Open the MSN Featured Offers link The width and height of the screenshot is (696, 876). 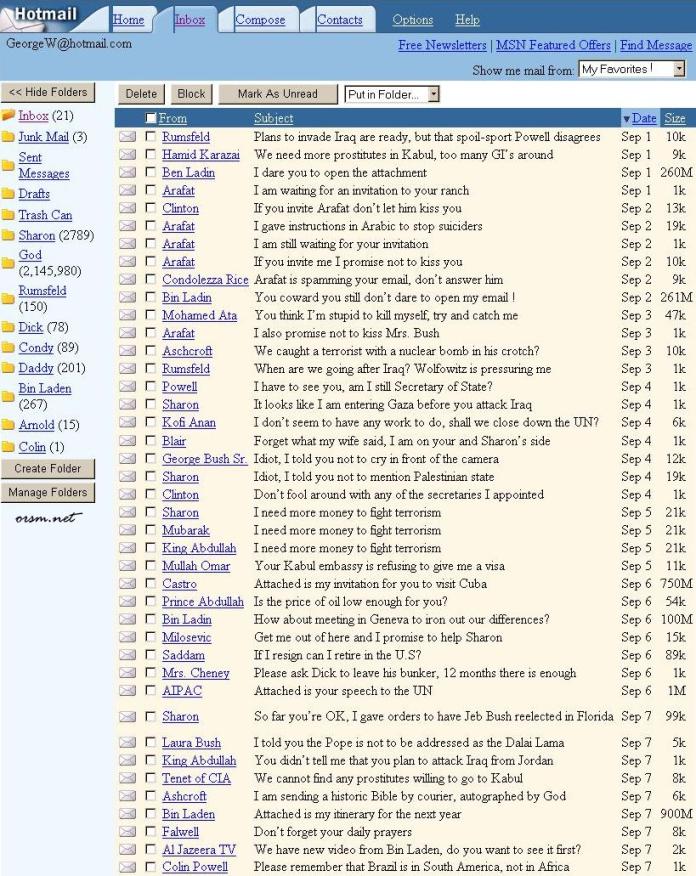click(x=553, y=45)
